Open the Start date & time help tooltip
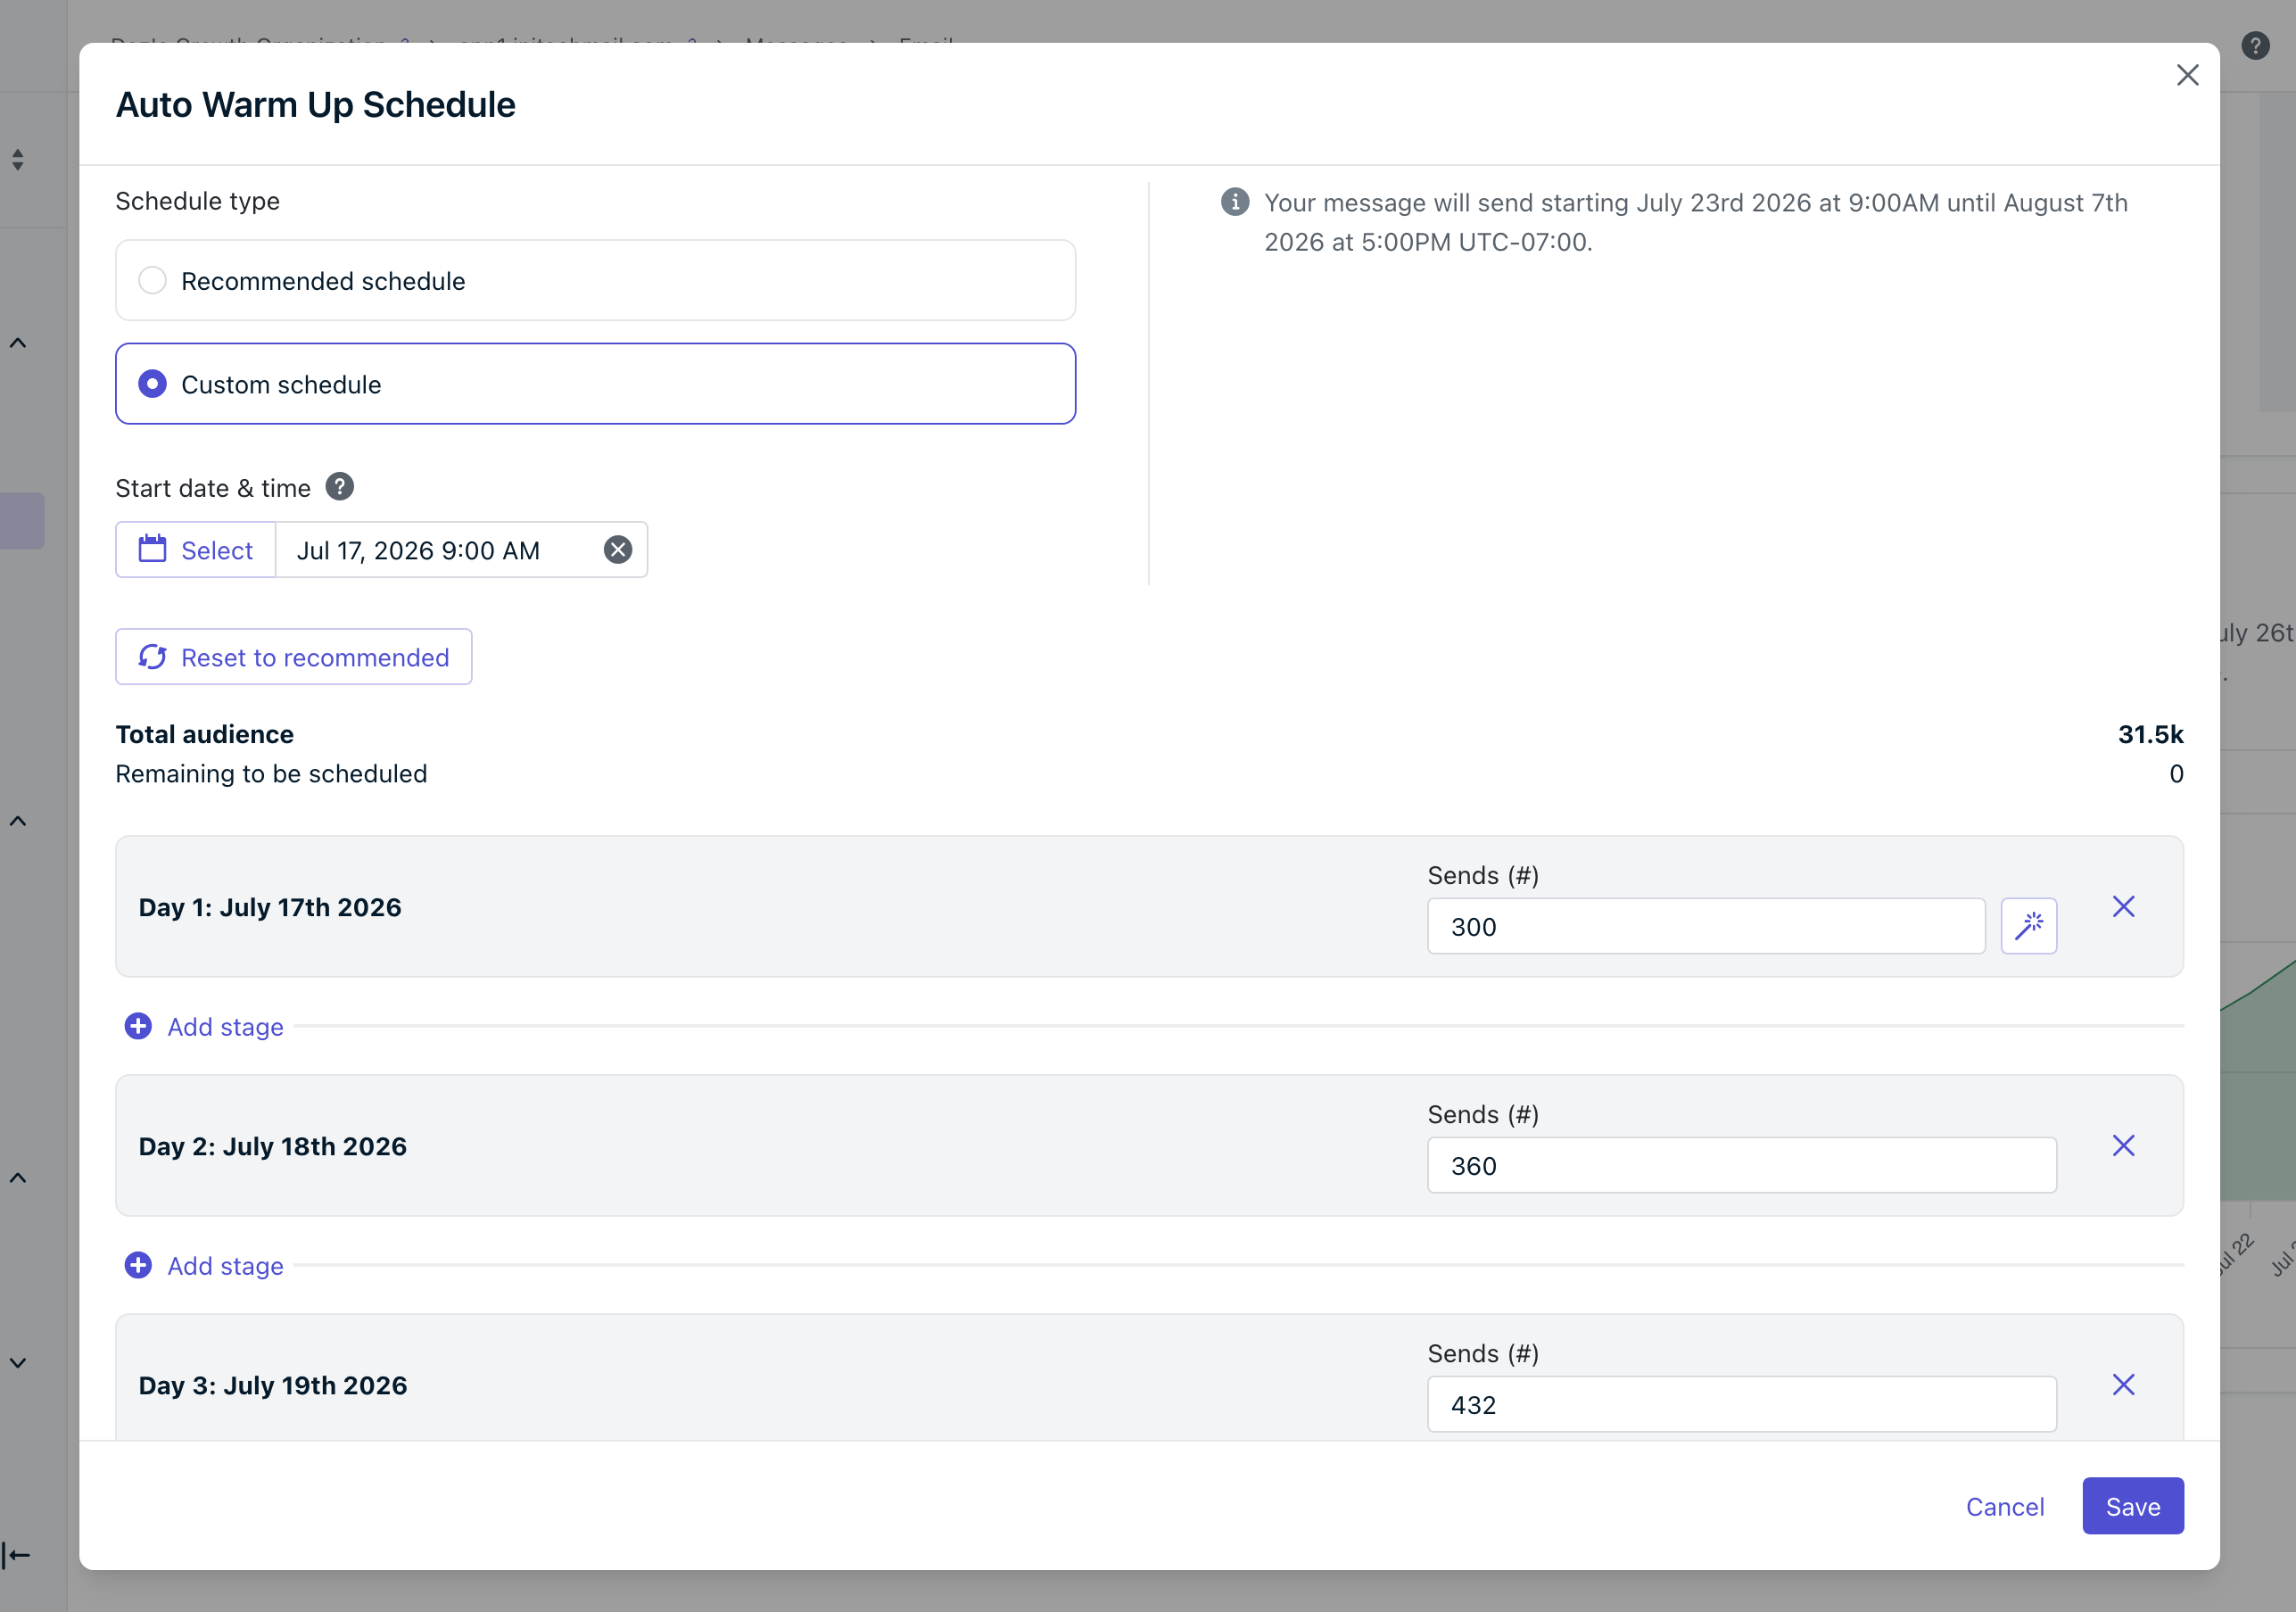 pyautogui.click(x=340, y=487)
